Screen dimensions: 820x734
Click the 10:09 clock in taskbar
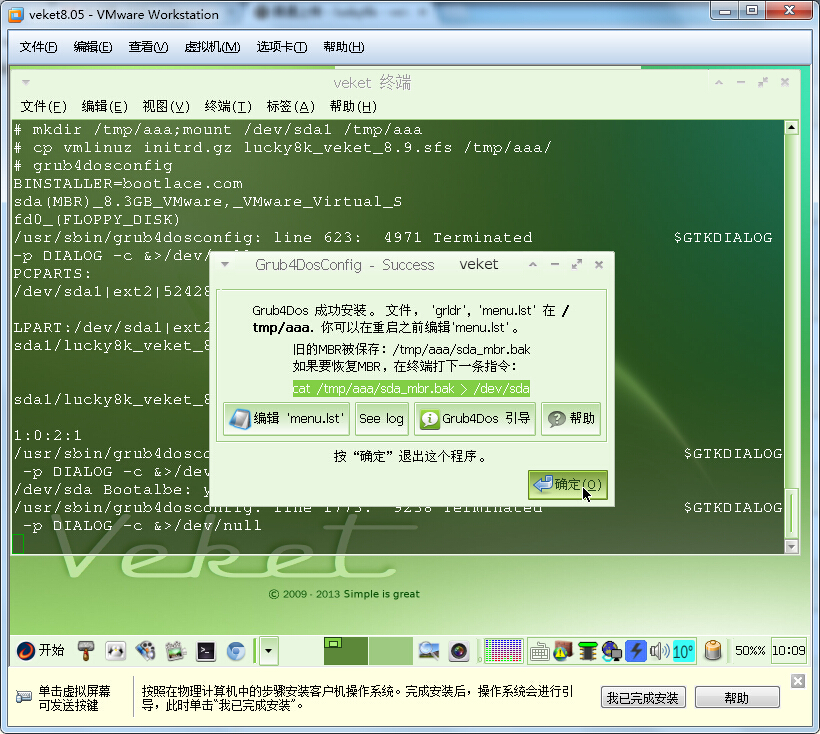click(x=789, y=651)
